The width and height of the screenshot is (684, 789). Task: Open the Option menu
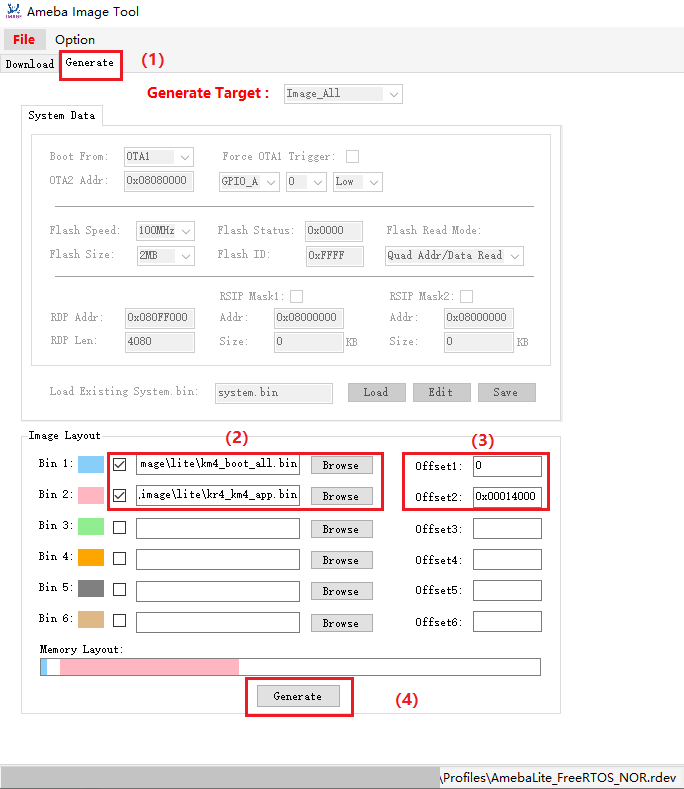[75, 39]
